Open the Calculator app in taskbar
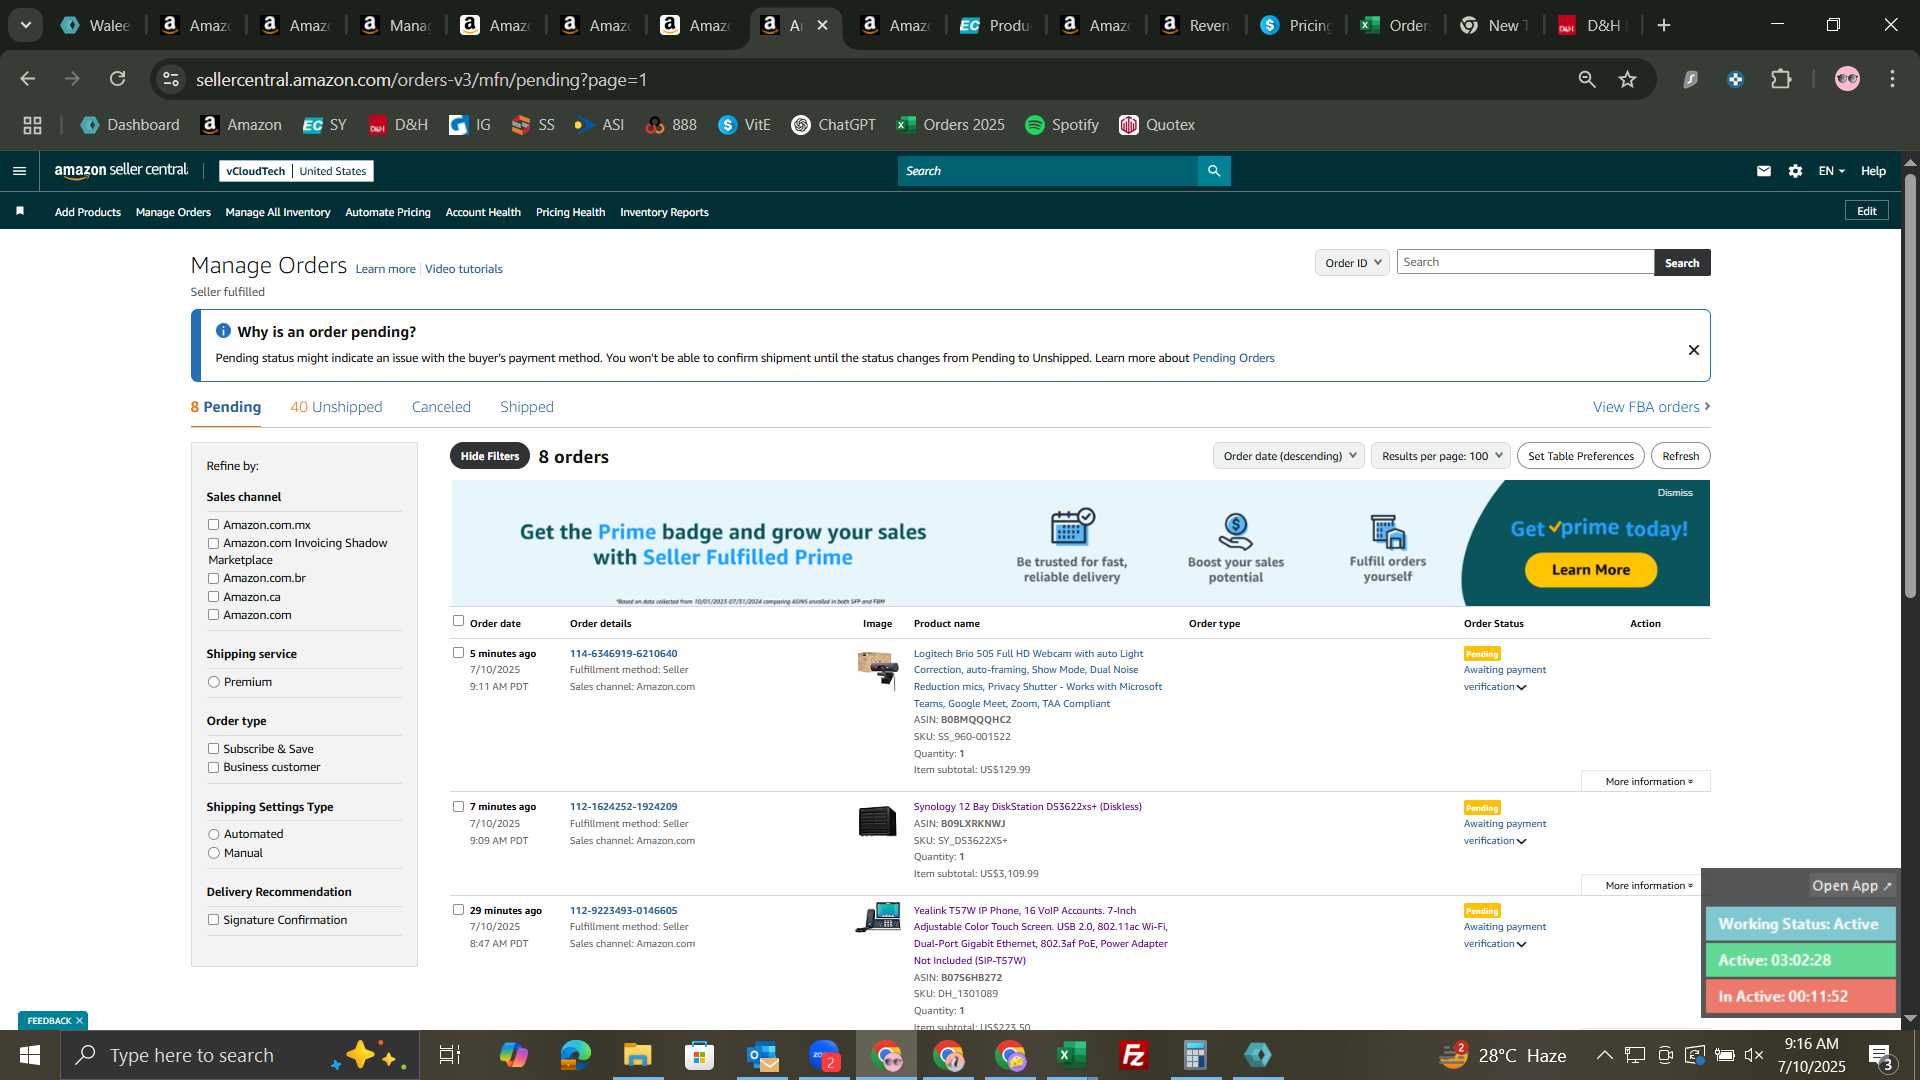The width and height of the screenshot is (1920, 1080). [x=1196, y=1055]
